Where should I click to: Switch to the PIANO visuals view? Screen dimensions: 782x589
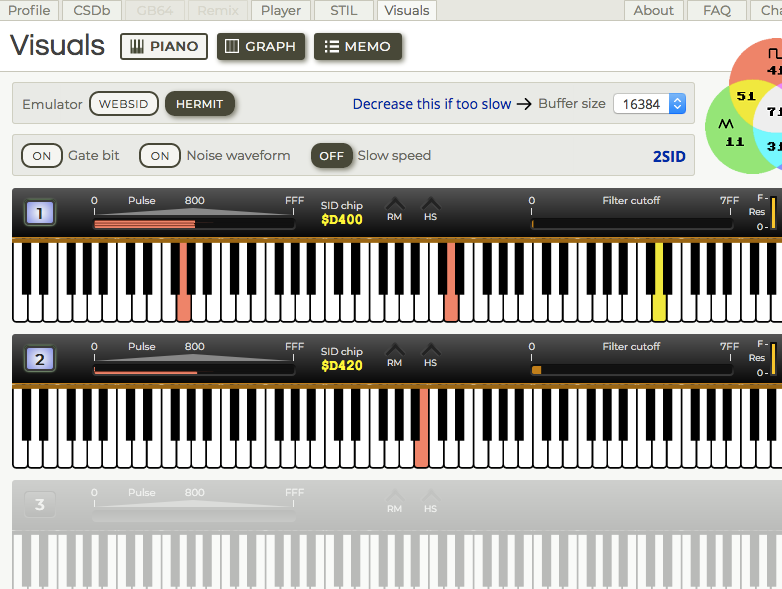click(164, 46)
